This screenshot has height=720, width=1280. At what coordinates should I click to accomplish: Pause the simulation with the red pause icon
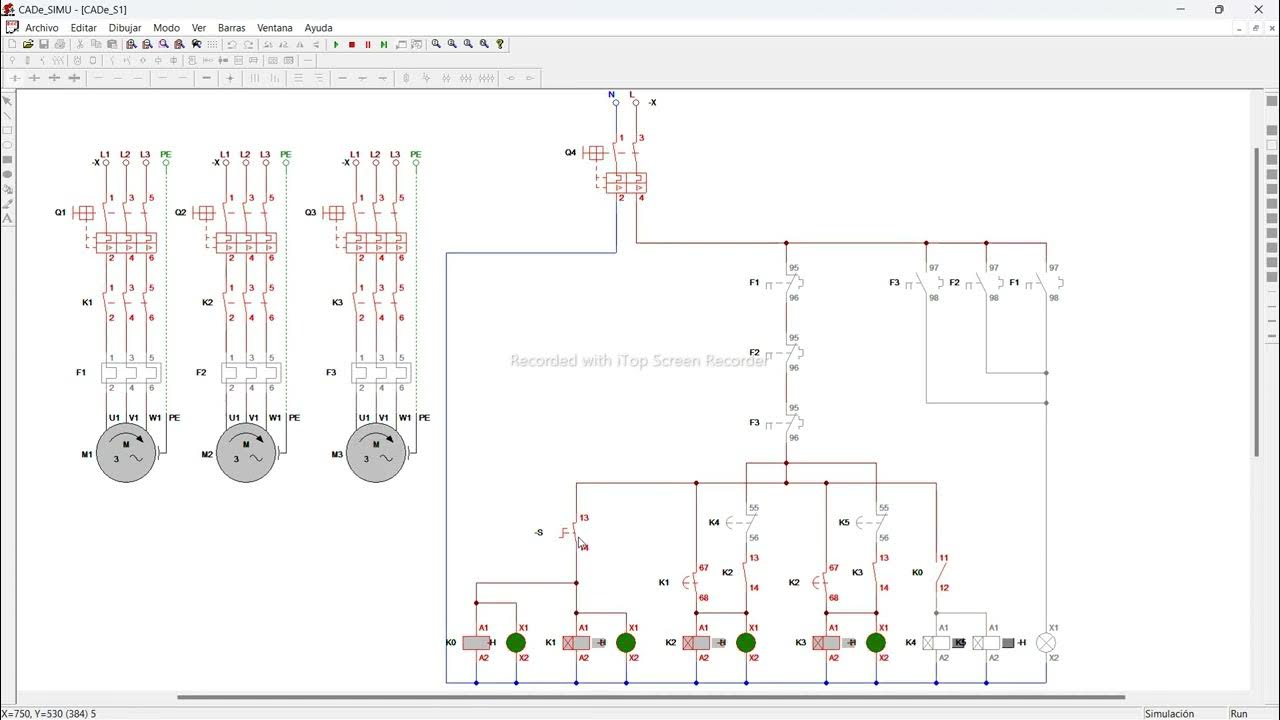368,44
